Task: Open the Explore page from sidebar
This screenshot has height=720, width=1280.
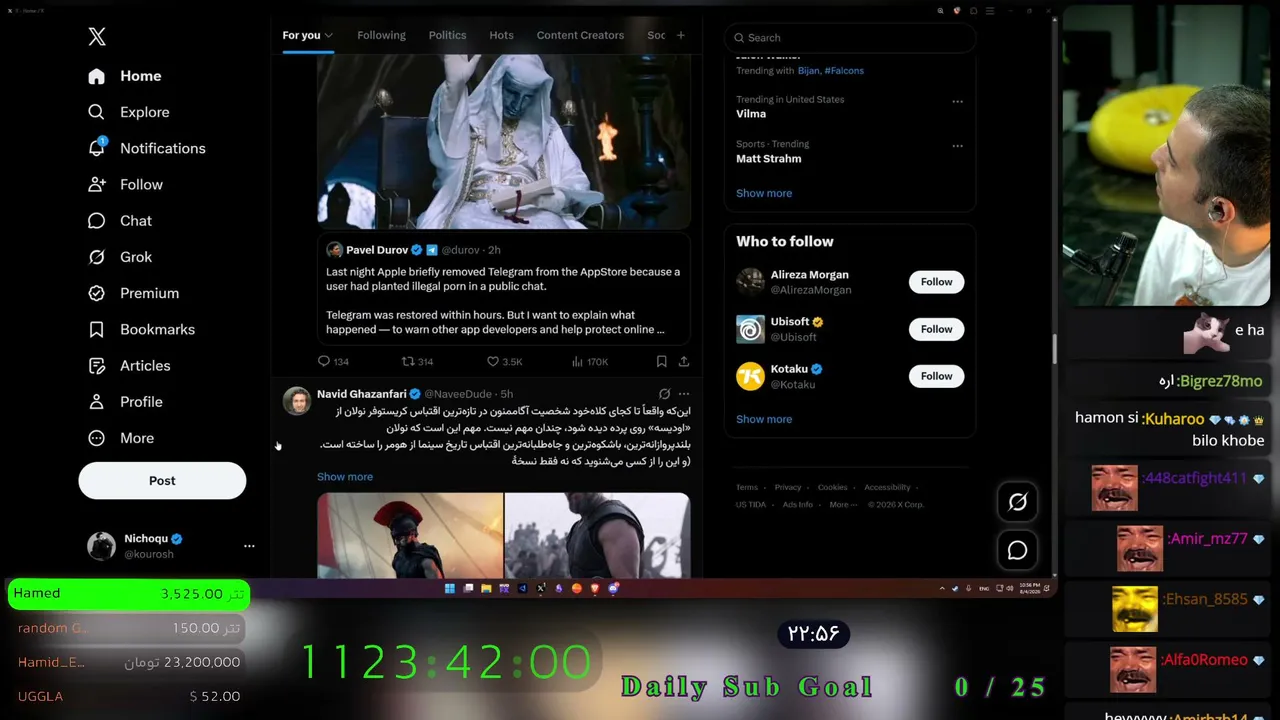Action: coord(129,112)
